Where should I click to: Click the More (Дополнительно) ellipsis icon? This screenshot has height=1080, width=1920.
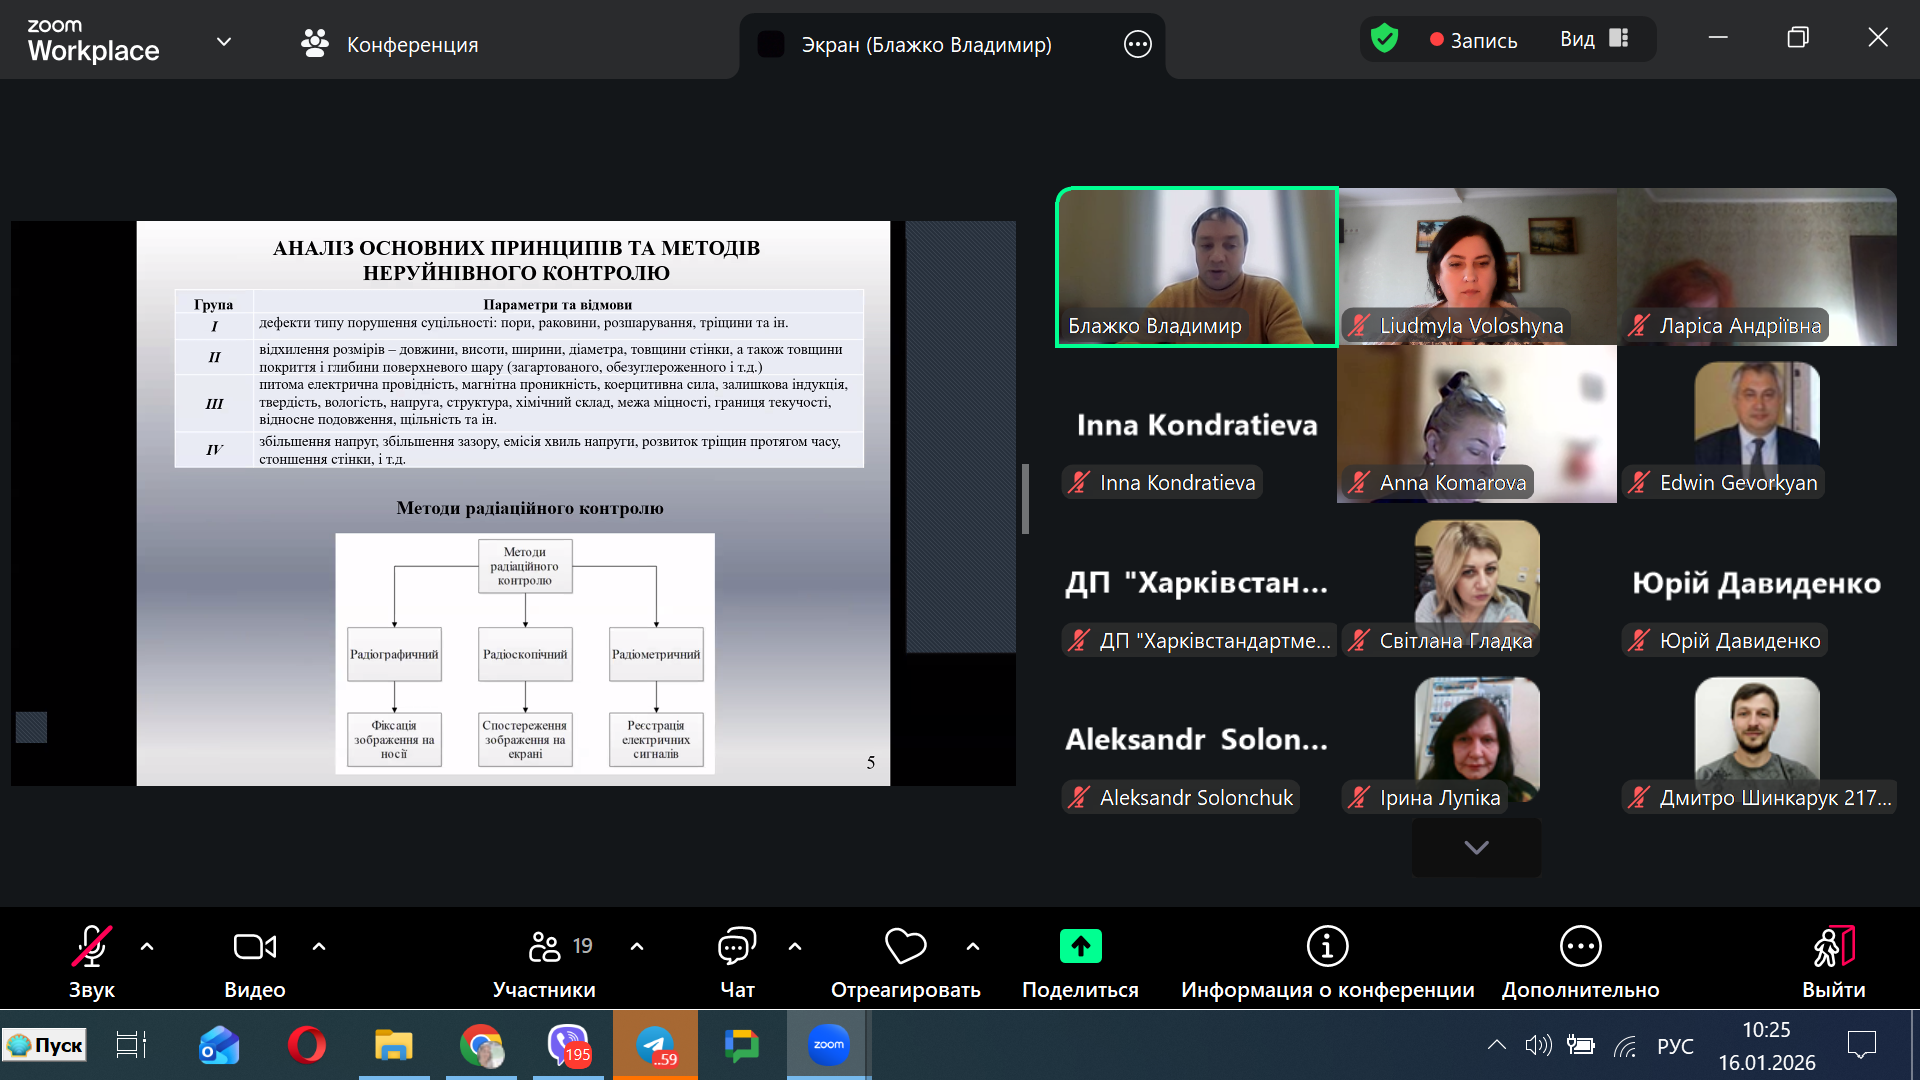[1580, 947]
